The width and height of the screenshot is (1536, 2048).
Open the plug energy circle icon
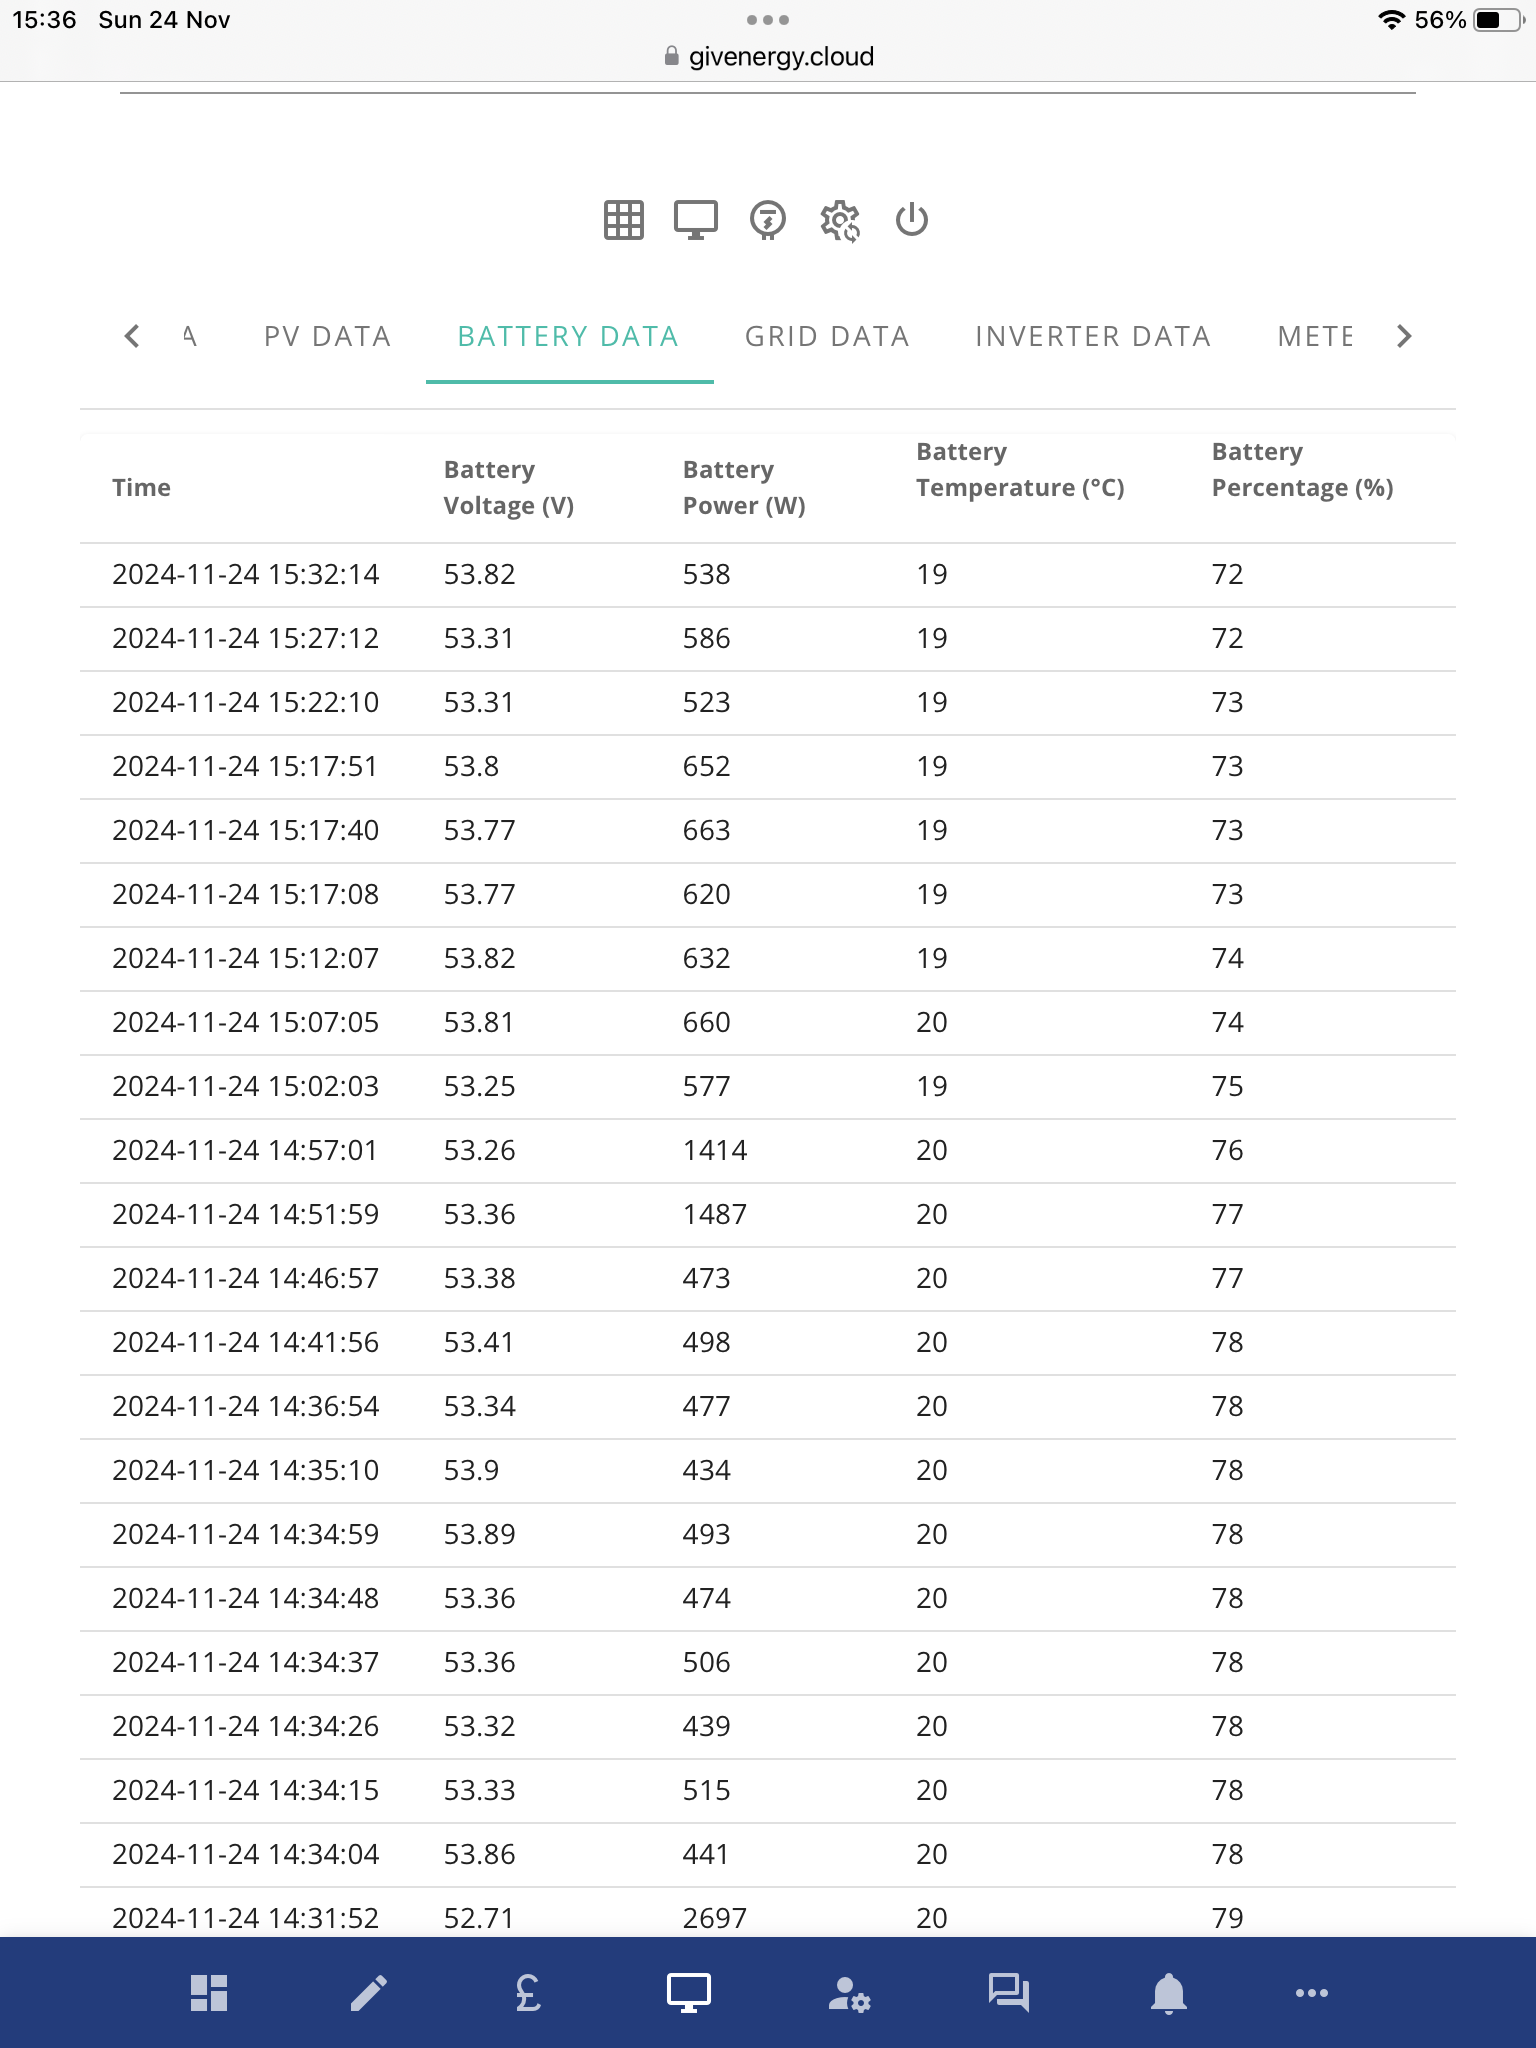pos(768,220)
